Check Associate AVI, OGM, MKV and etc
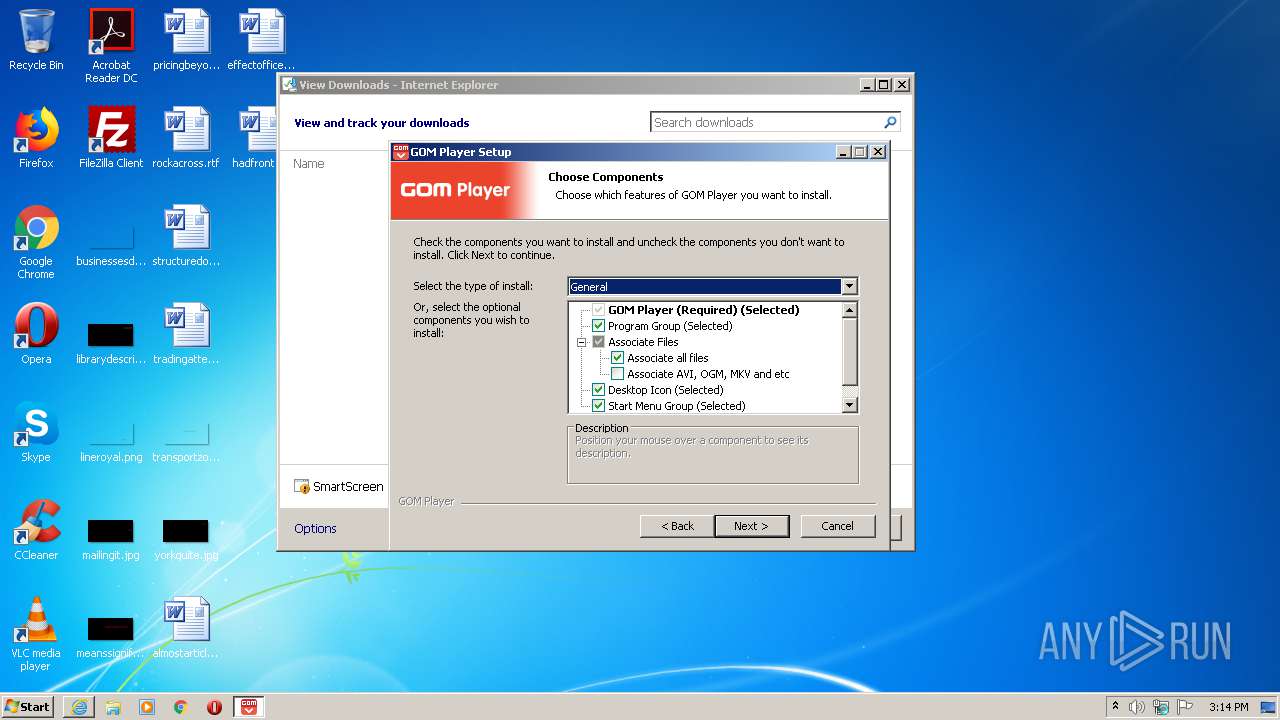This screenshot has height=720, width=1280. 617,374
